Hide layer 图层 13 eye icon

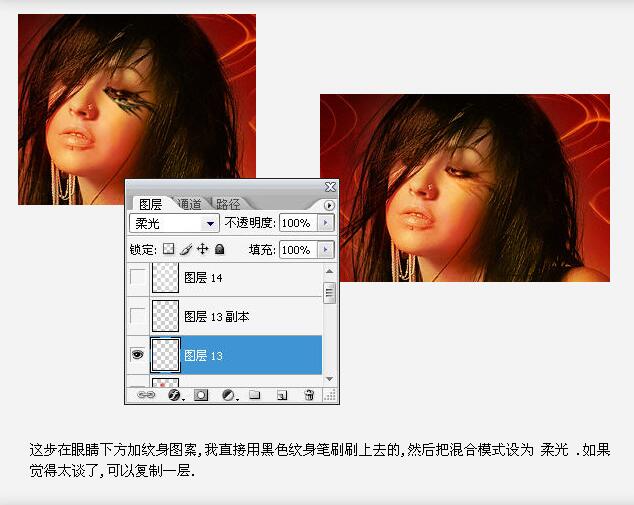pyautogui.click(x=137, y=355)
